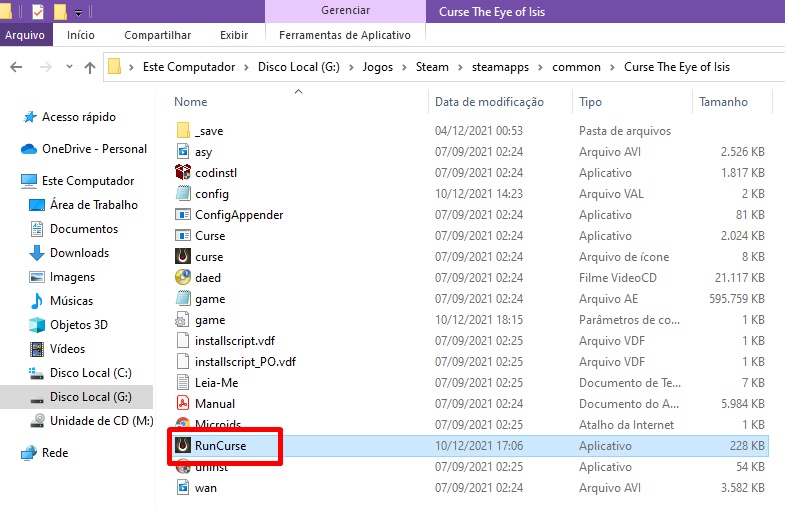Expand the chevron after Jogos in the path

tap(404, 67)
